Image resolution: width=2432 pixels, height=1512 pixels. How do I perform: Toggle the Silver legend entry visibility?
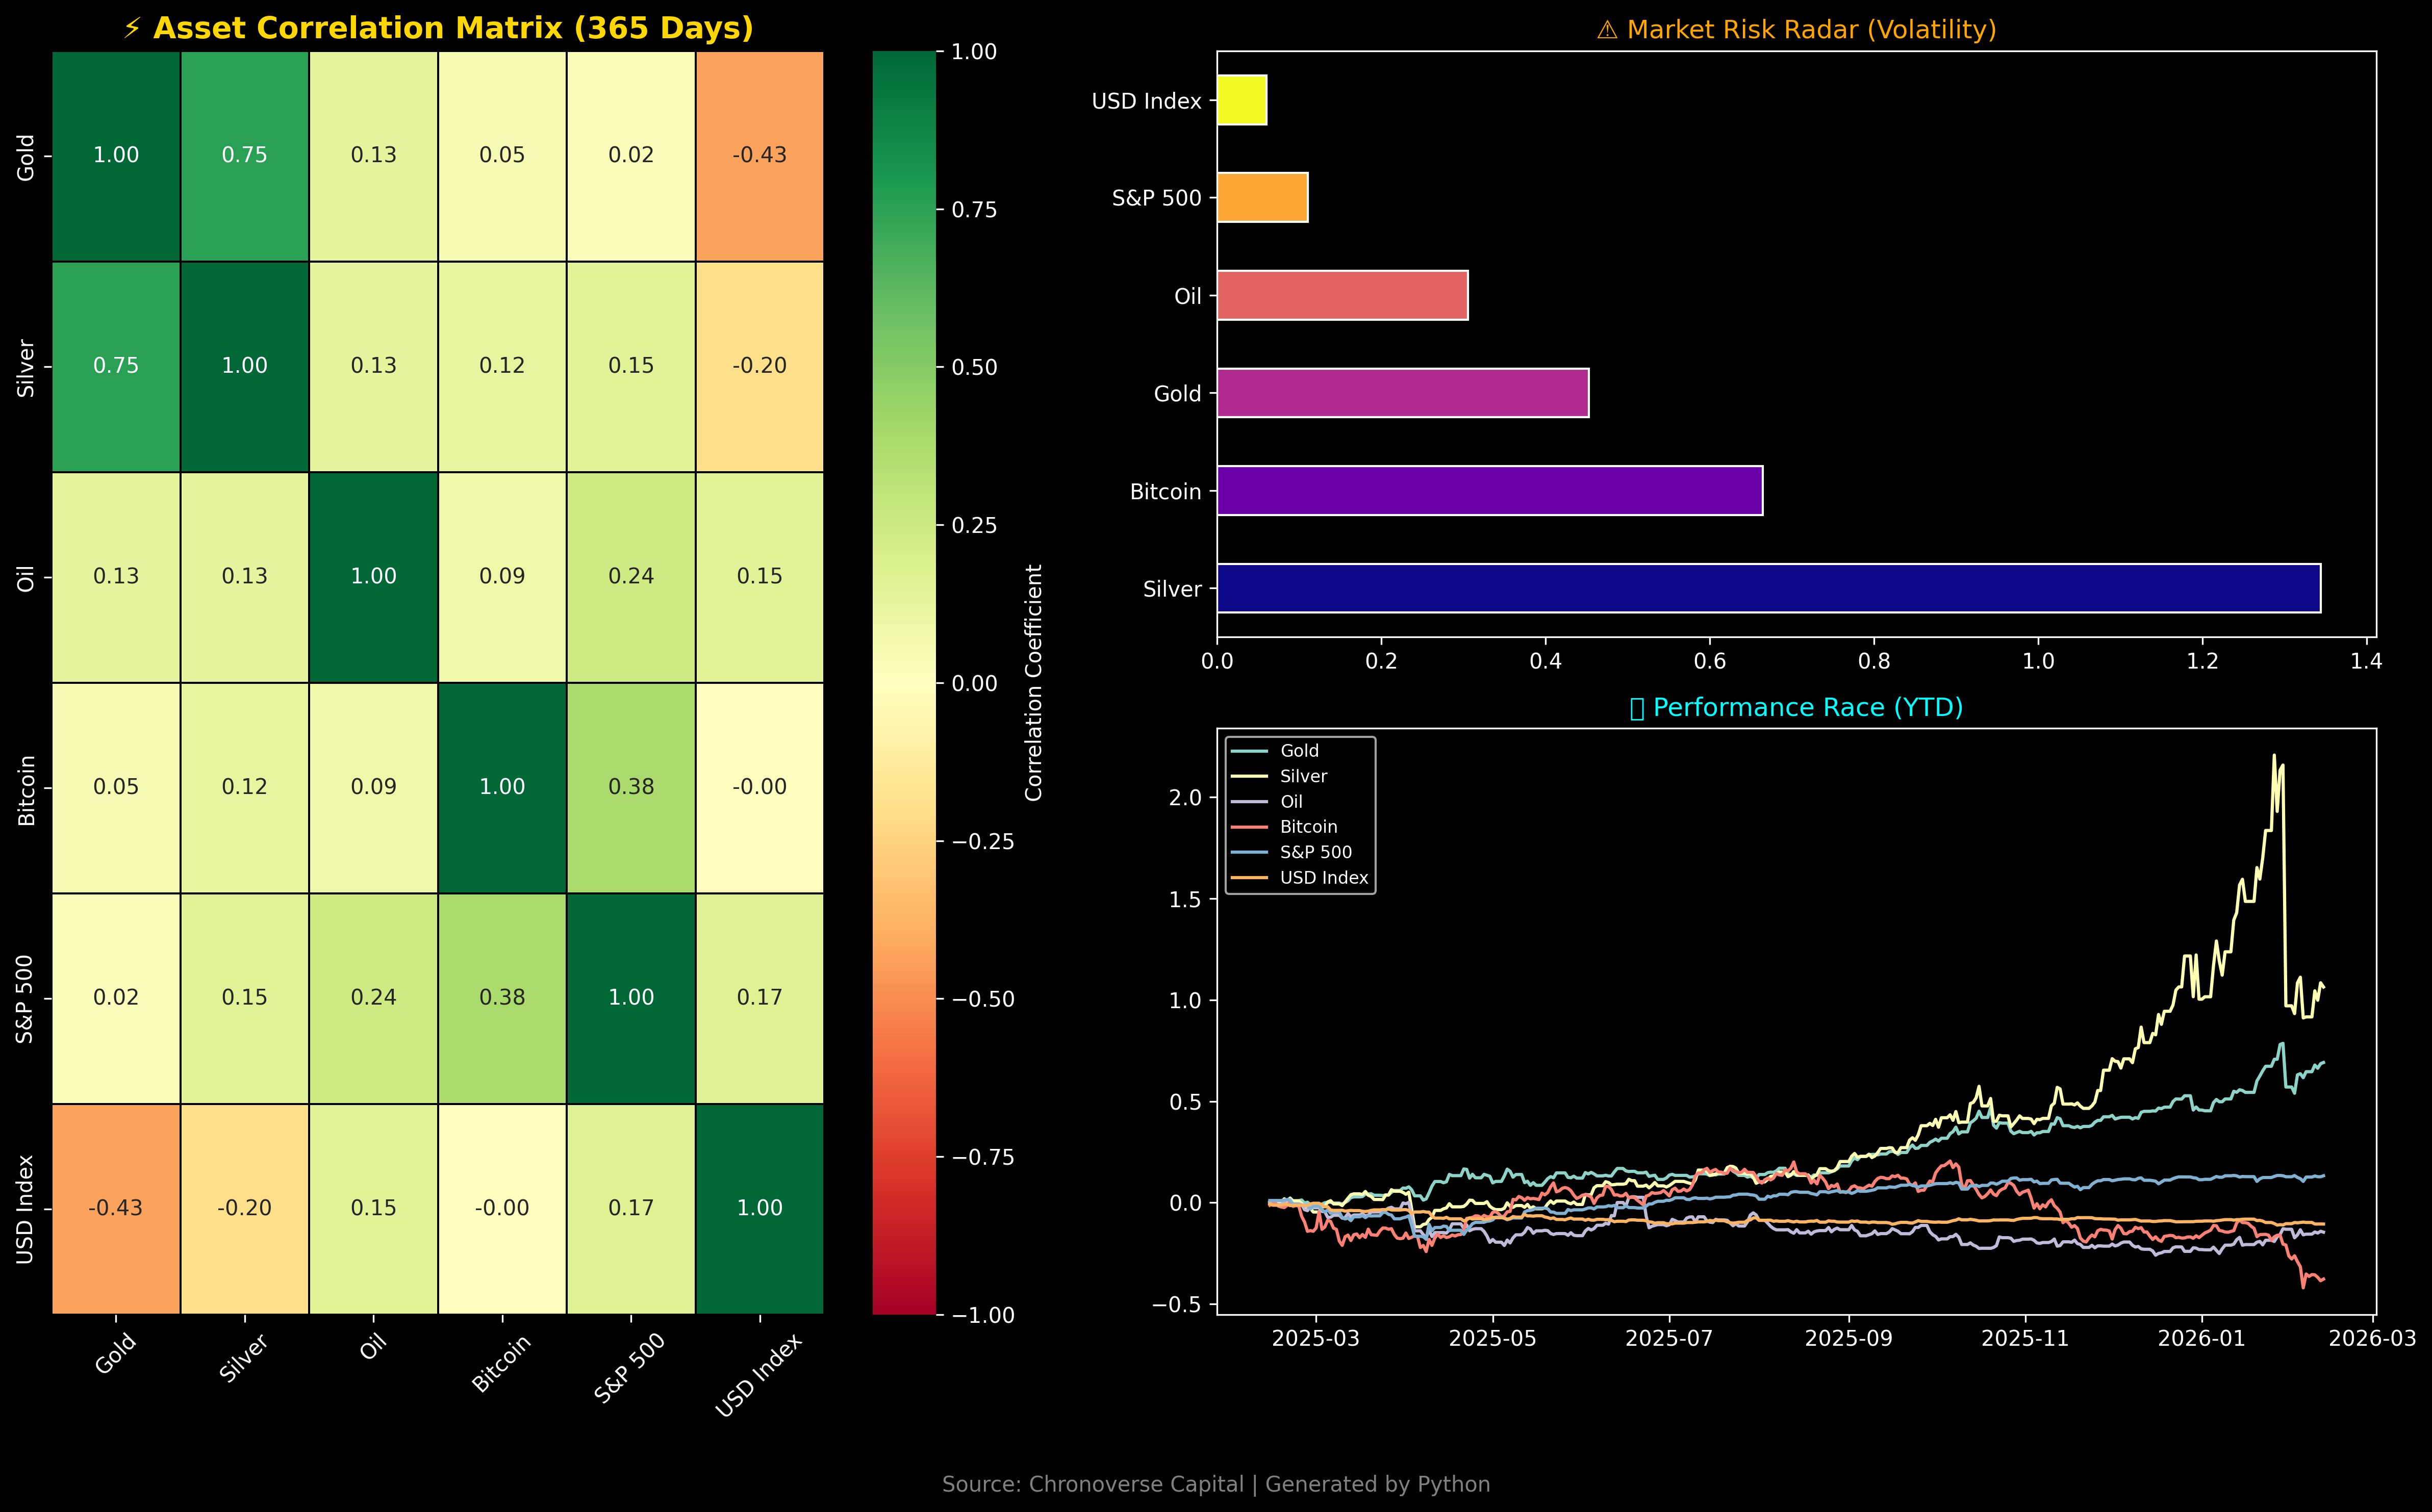(x=1303, y=776)
